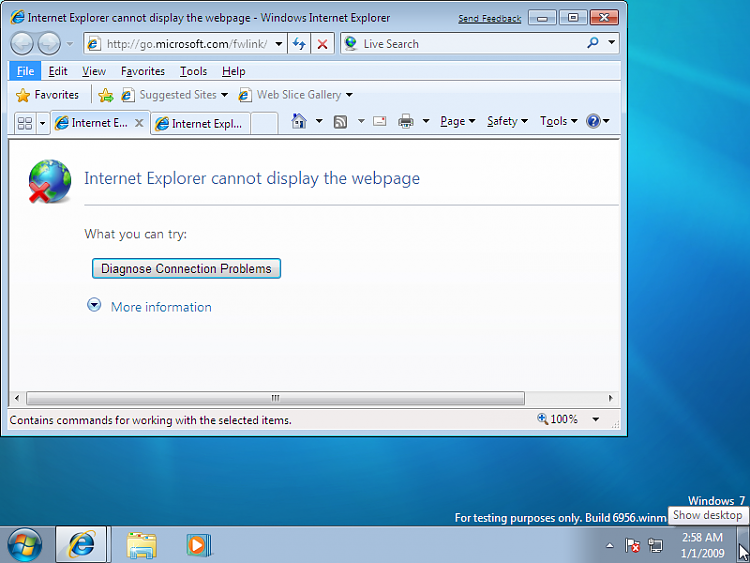Open the File menu
This screenshot has height=563, width=750.
(25, 71)
